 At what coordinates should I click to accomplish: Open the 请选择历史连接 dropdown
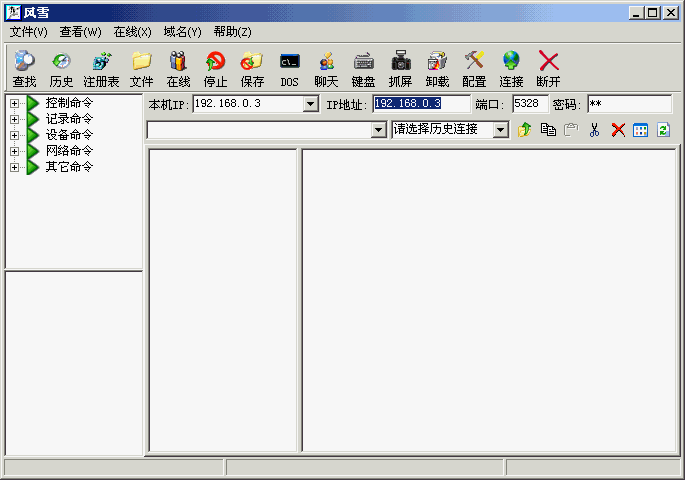[x=501, y=130]
